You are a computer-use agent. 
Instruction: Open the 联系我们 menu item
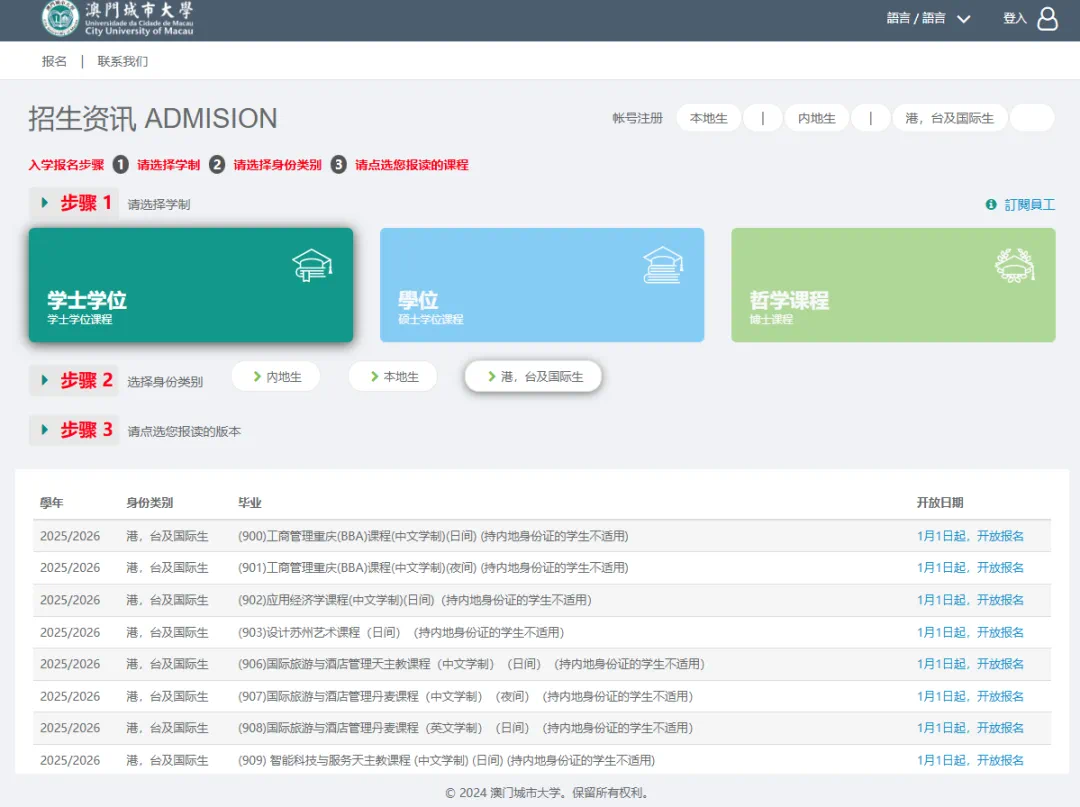click(x=122, y=61)
